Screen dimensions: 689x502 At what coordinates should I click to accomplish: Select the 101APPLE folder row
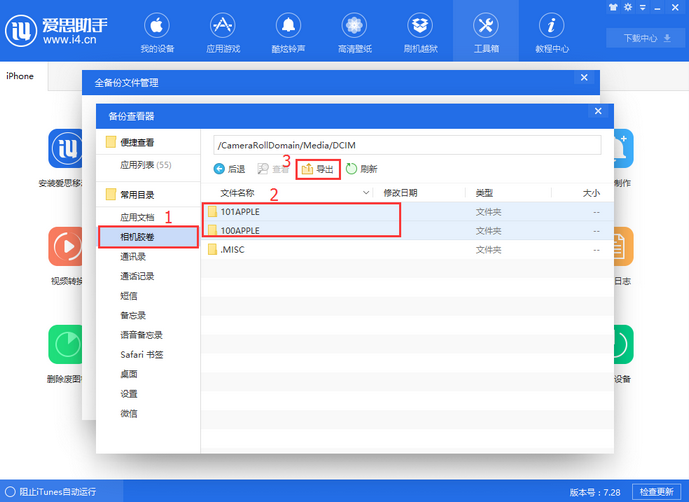pos(240,212)
